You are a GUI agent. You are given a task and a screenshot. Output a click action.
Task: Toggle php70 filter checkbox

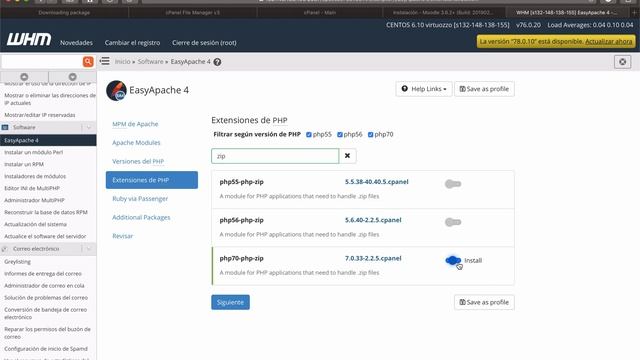(370, 134)
